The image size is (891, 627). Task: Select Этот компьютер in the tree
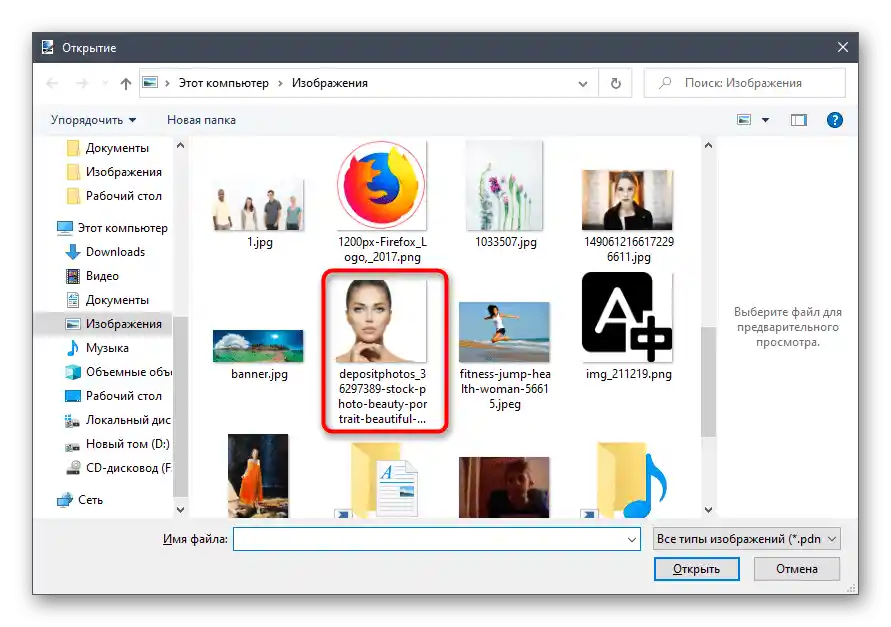[x=113, y=228]
